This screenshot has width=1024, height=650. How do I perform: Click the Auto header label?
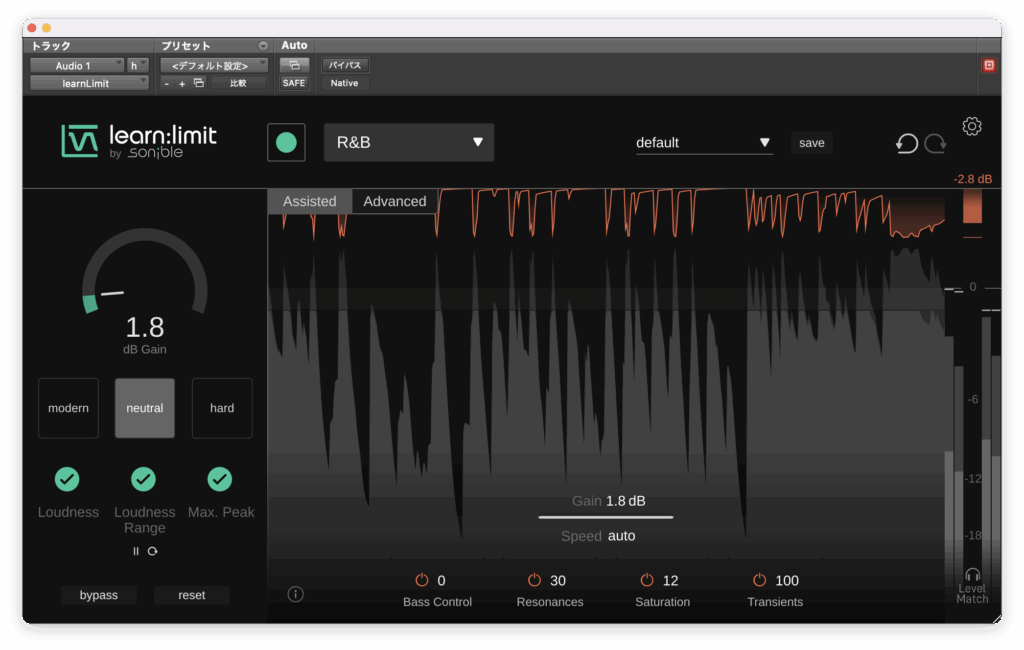pyautogui.click(x=294, y=45)
